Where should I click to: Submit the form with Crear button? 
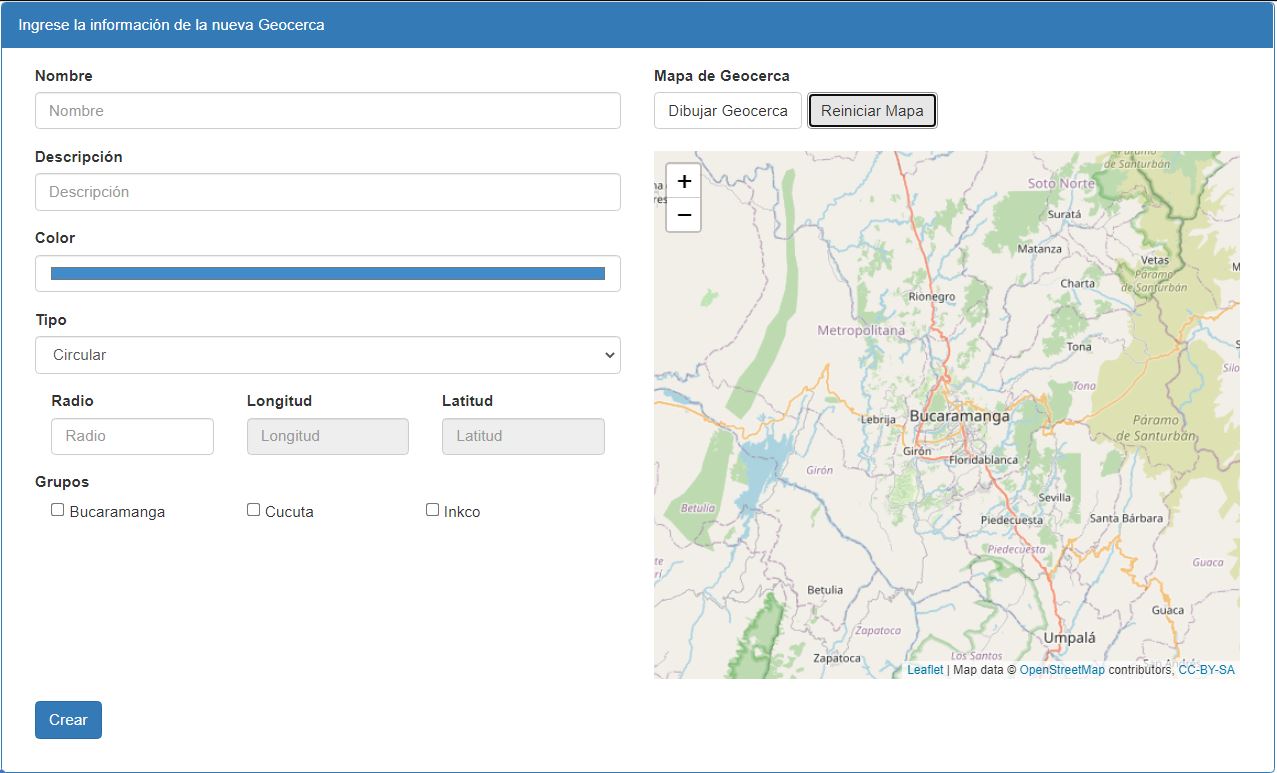tap(68, 720)
